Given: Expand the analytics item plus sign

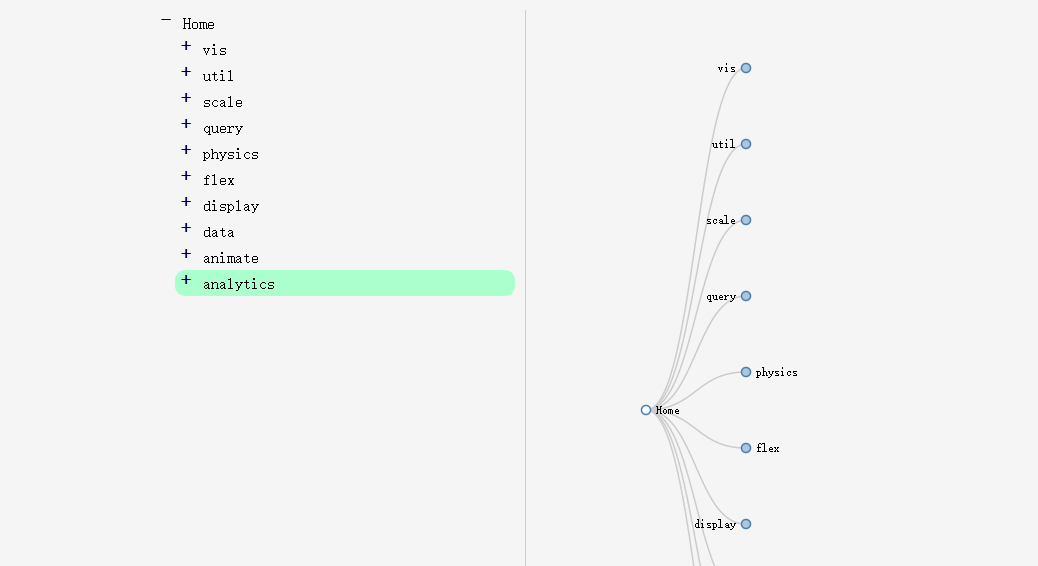Looking at the screenshot, I should point(186,280).
